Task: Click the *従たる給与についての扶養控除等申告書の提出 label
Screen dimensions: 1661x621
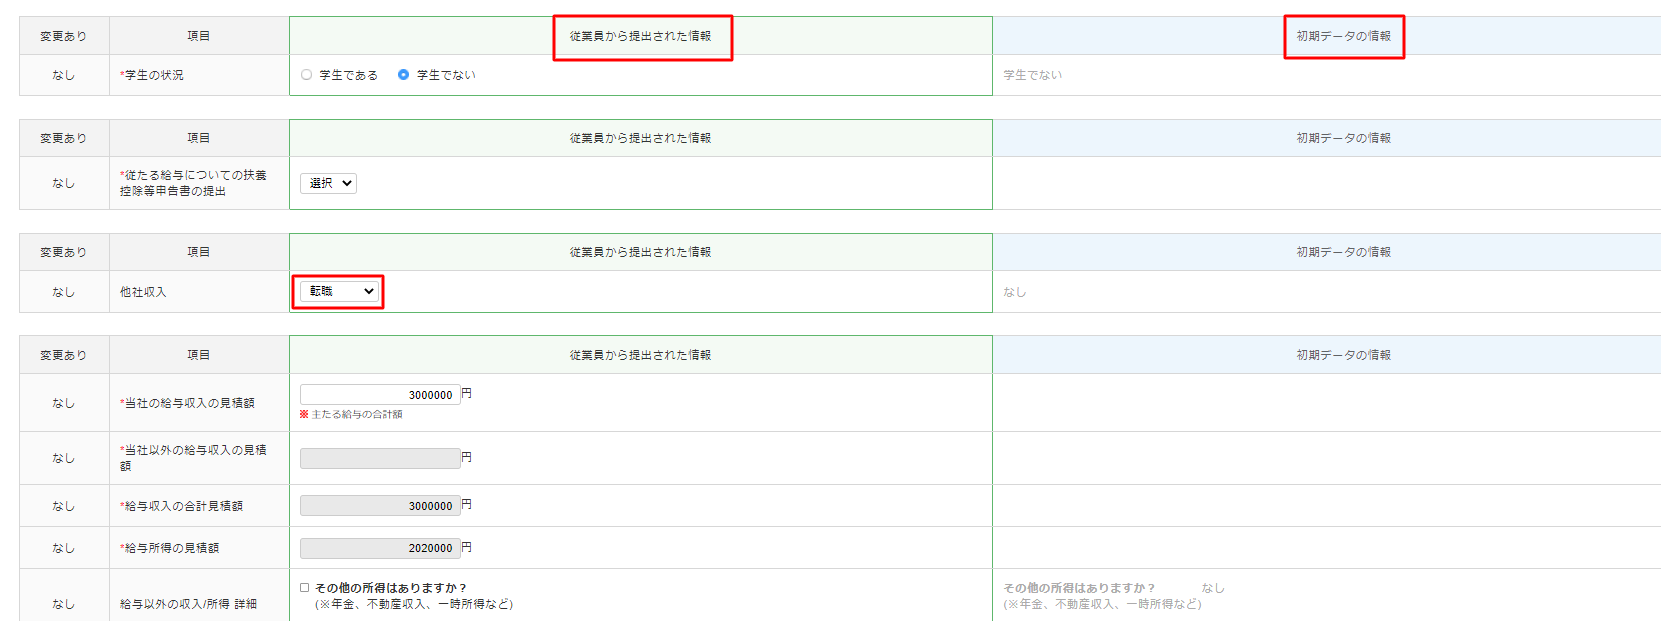Action: (193, 183)
